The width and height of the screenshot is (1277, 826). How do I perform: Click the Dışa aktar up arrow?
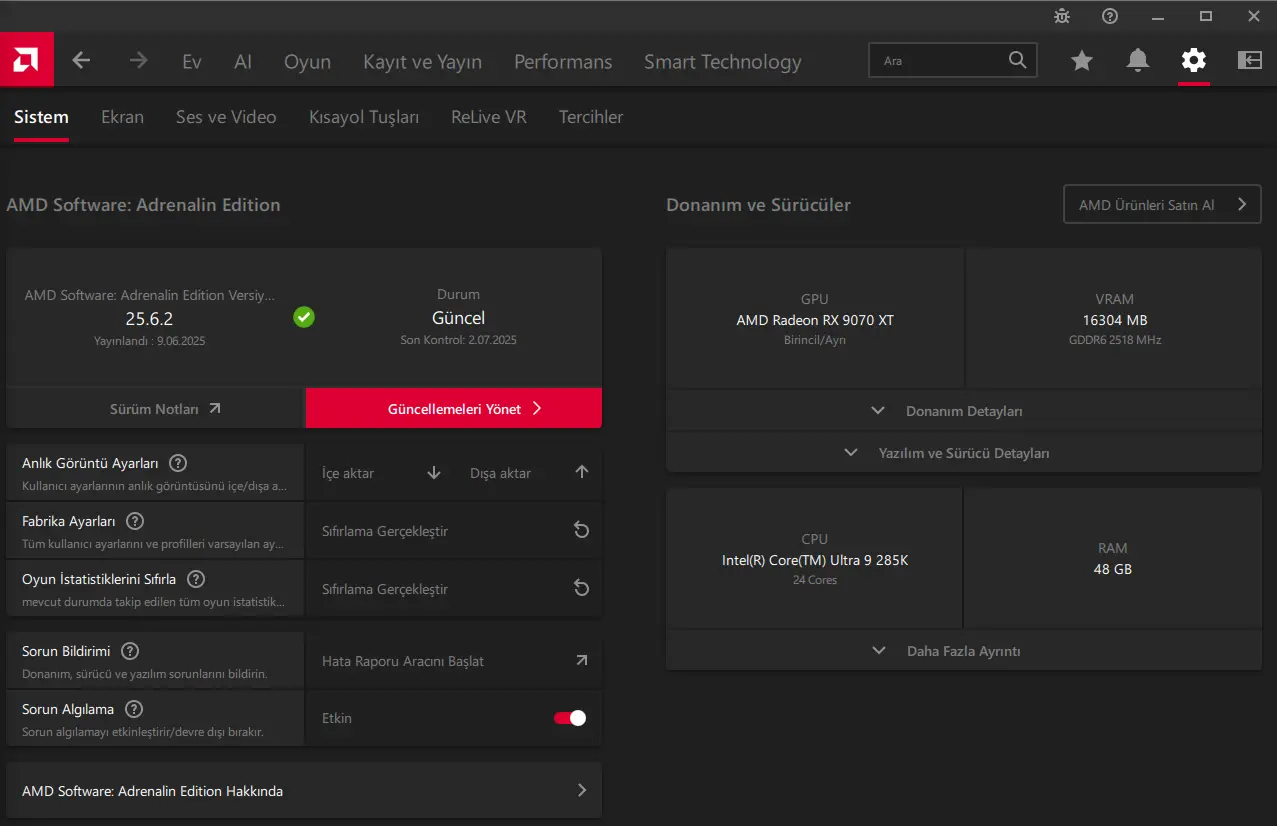coord(582,472)
